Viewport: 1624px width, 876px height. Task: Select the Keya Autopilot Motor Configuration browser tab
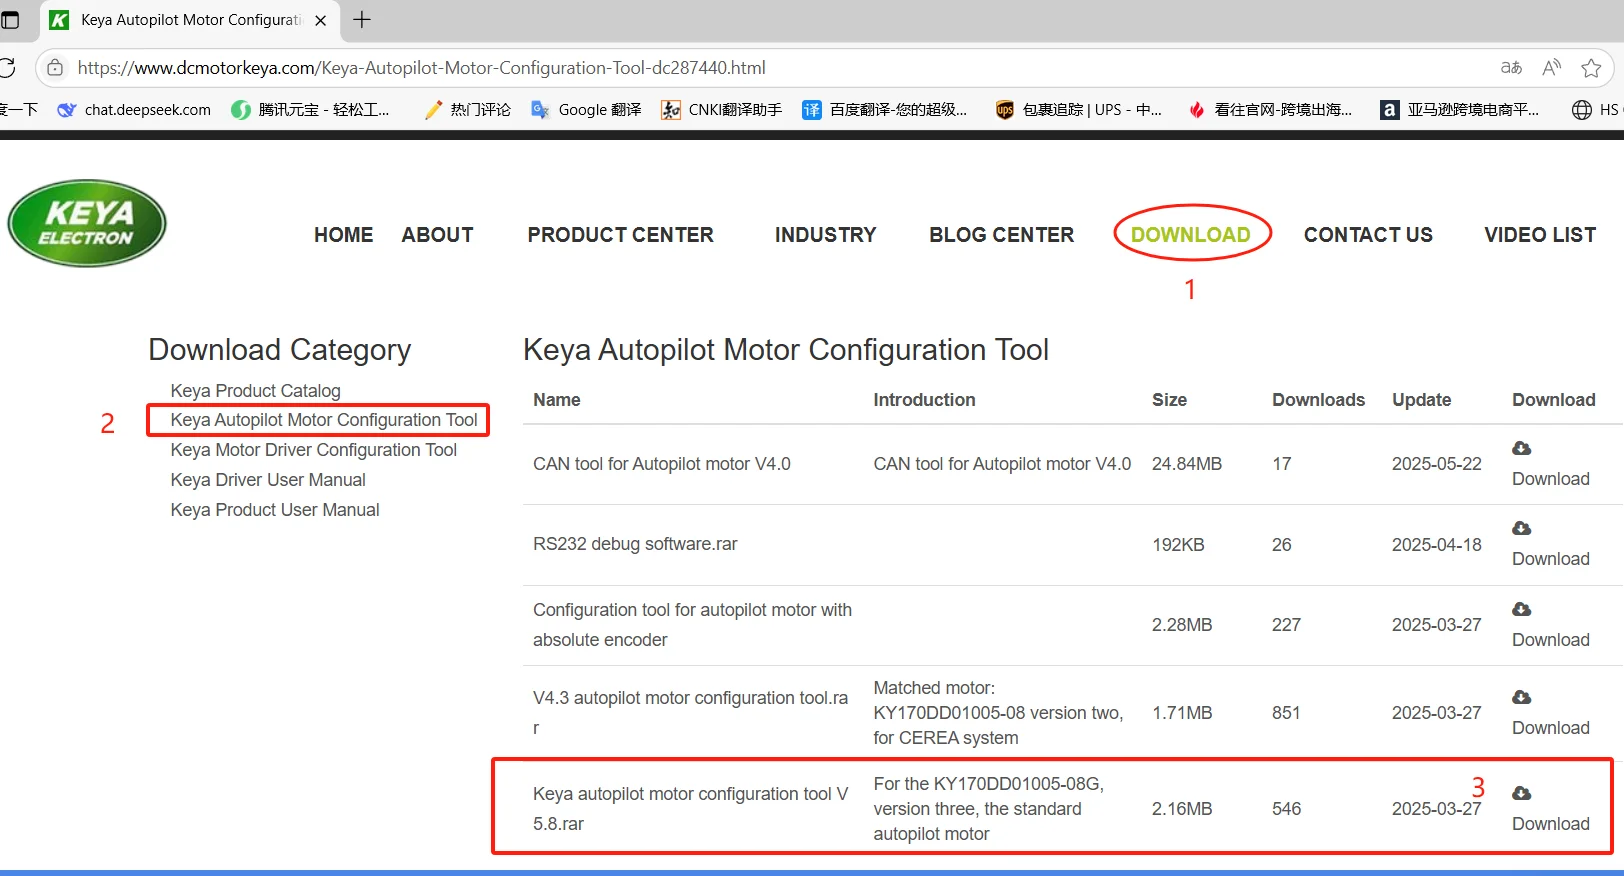tap(190, 20)
